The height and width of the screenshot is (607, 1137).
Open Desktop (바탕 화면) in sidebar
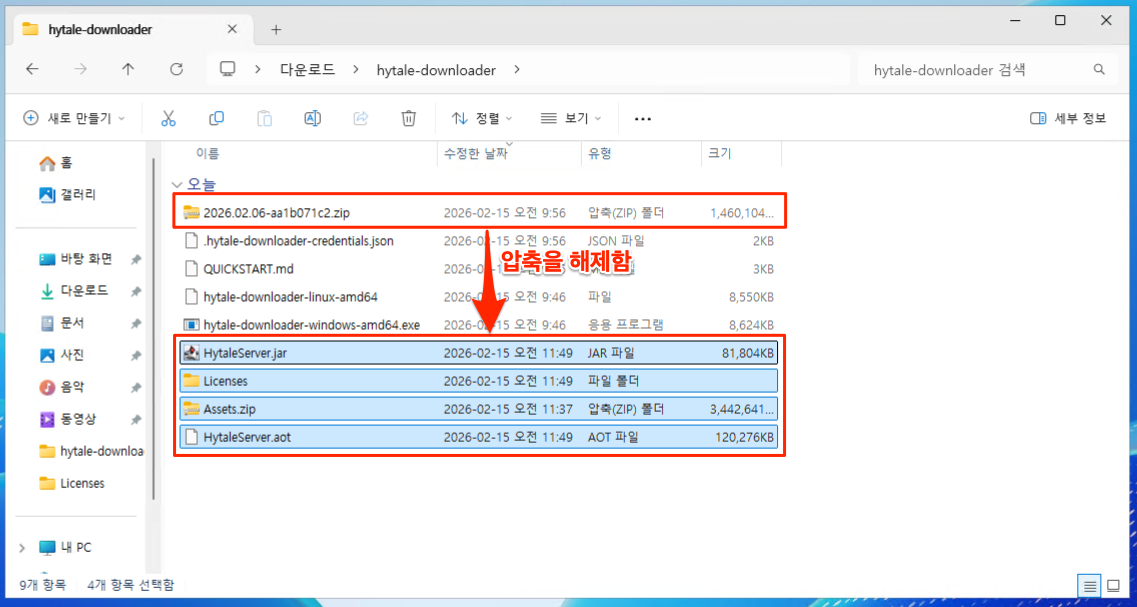click(76, 259)
